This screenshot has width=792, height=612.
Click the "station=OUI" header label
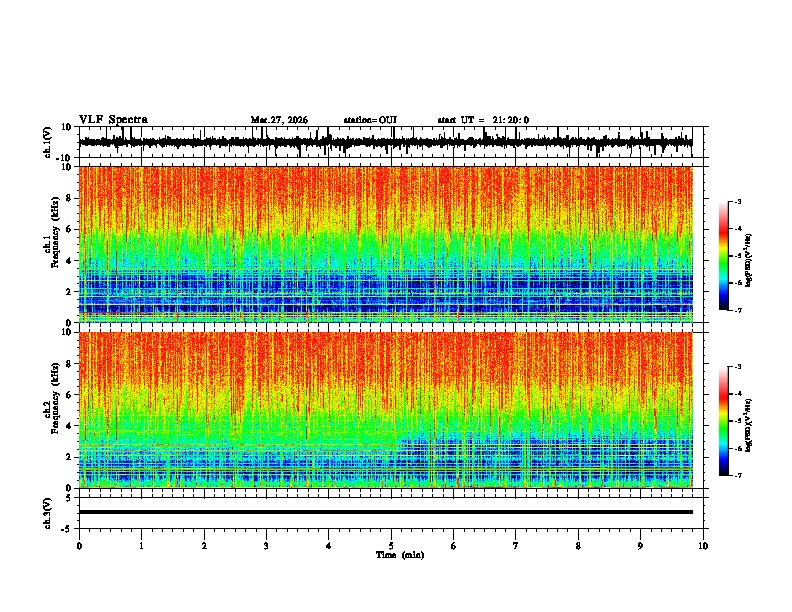[370, 120]
